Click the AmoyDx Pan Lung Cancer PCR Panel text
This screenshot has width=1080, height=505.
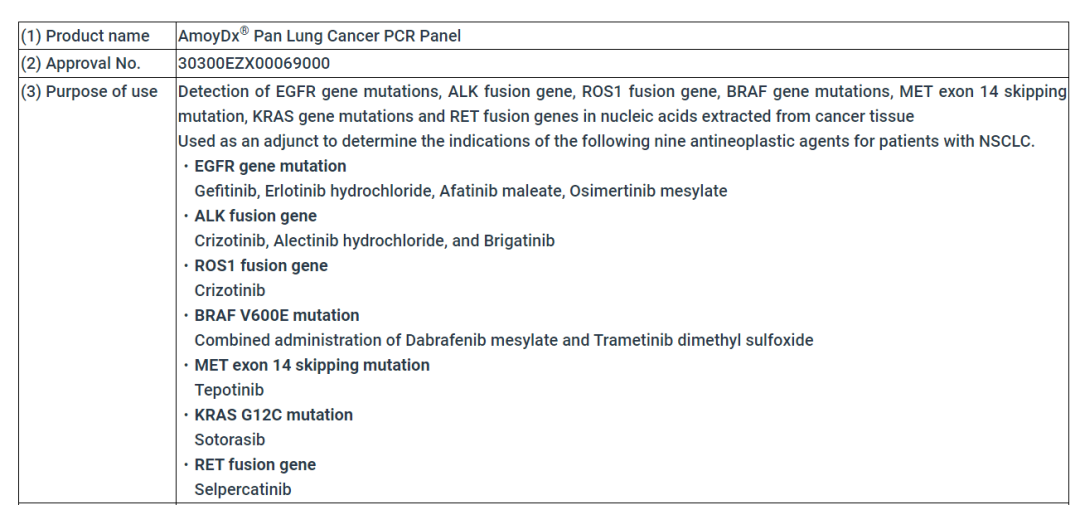coord(318,37)
